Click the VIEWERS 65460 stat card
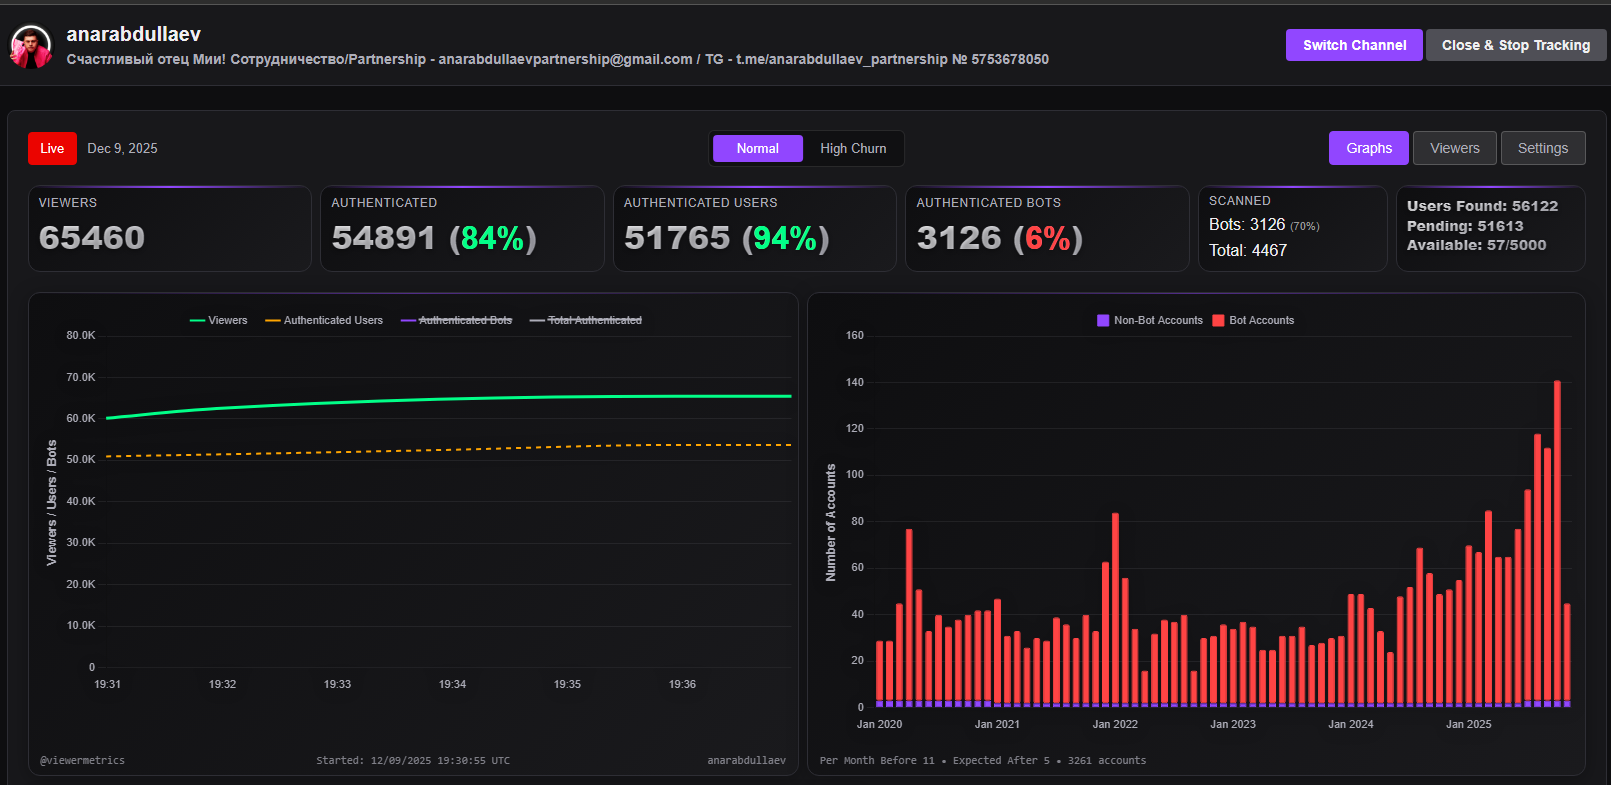The height and width of the screenshot is (785, 1611). click(170, 228)
